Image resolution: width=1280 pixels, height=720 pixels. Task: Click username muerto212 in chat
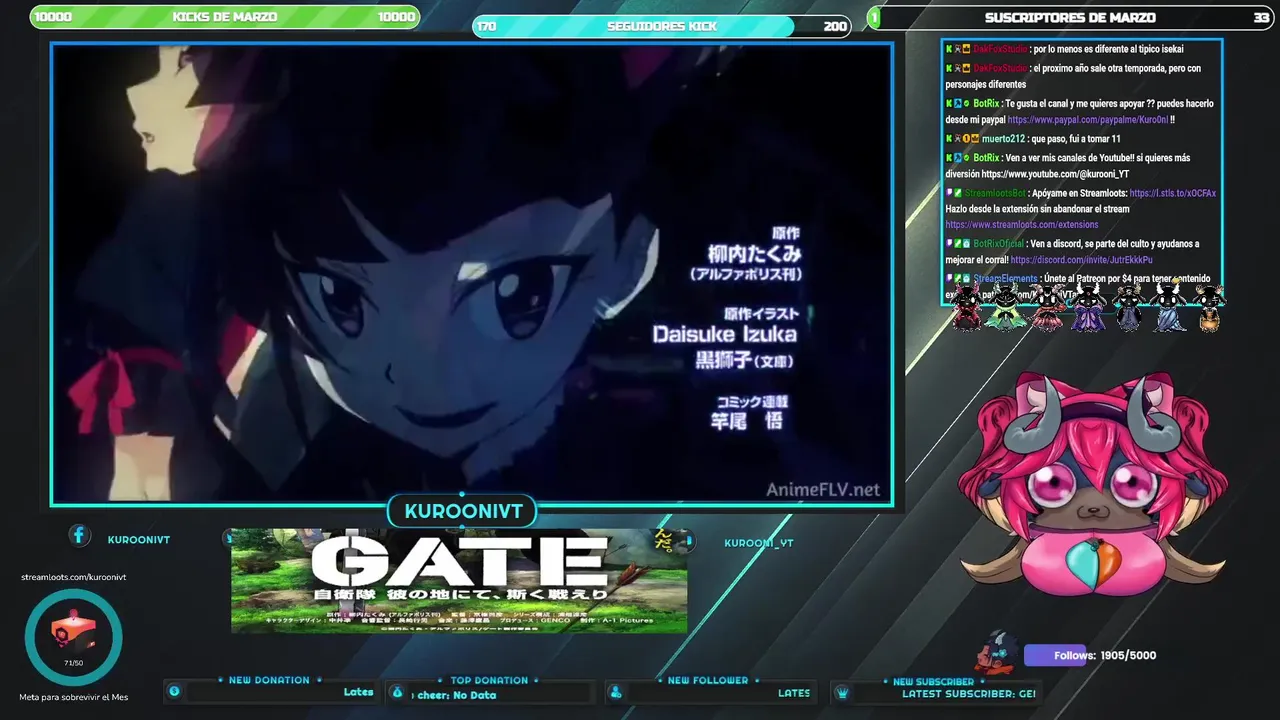1003,139
